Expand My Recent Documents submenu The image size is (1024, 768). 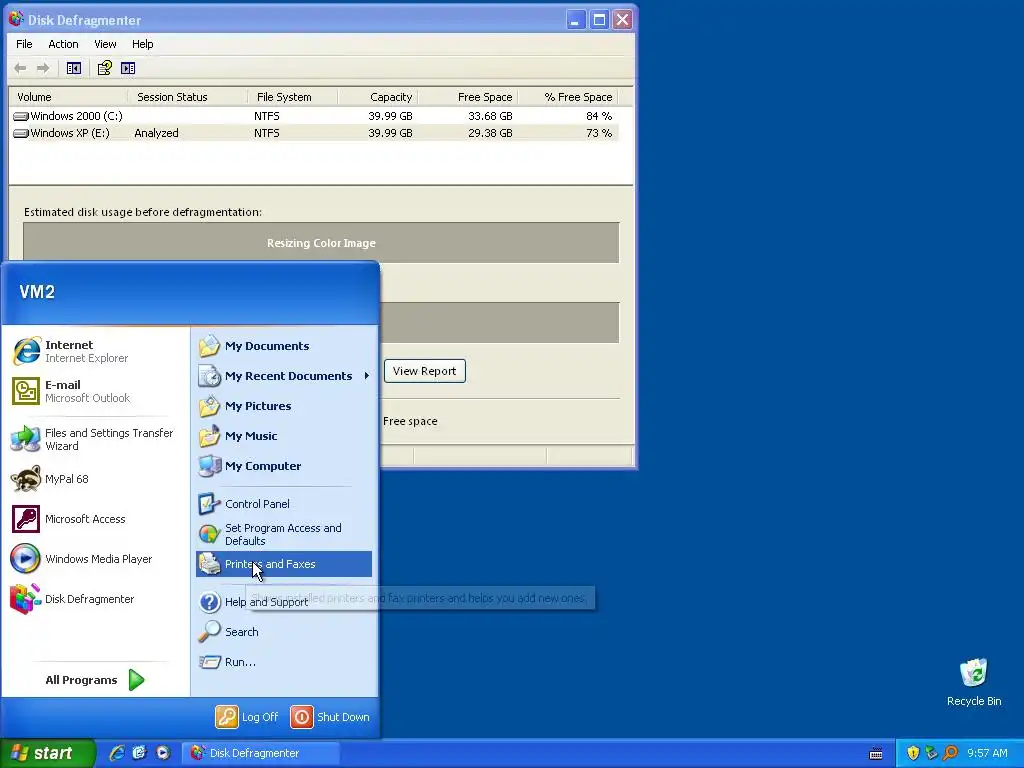pos(284,376)
